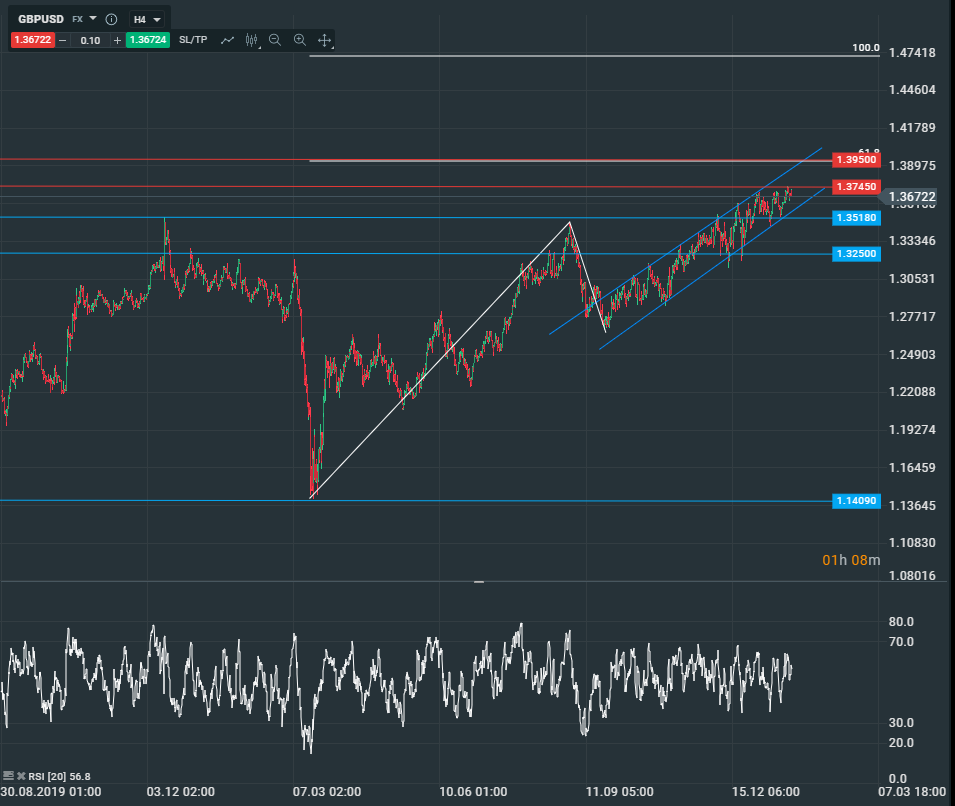Sell at red price 1.36722
Image resolution: width=955 pixels, height=806 pixels.
coord(32,40)
